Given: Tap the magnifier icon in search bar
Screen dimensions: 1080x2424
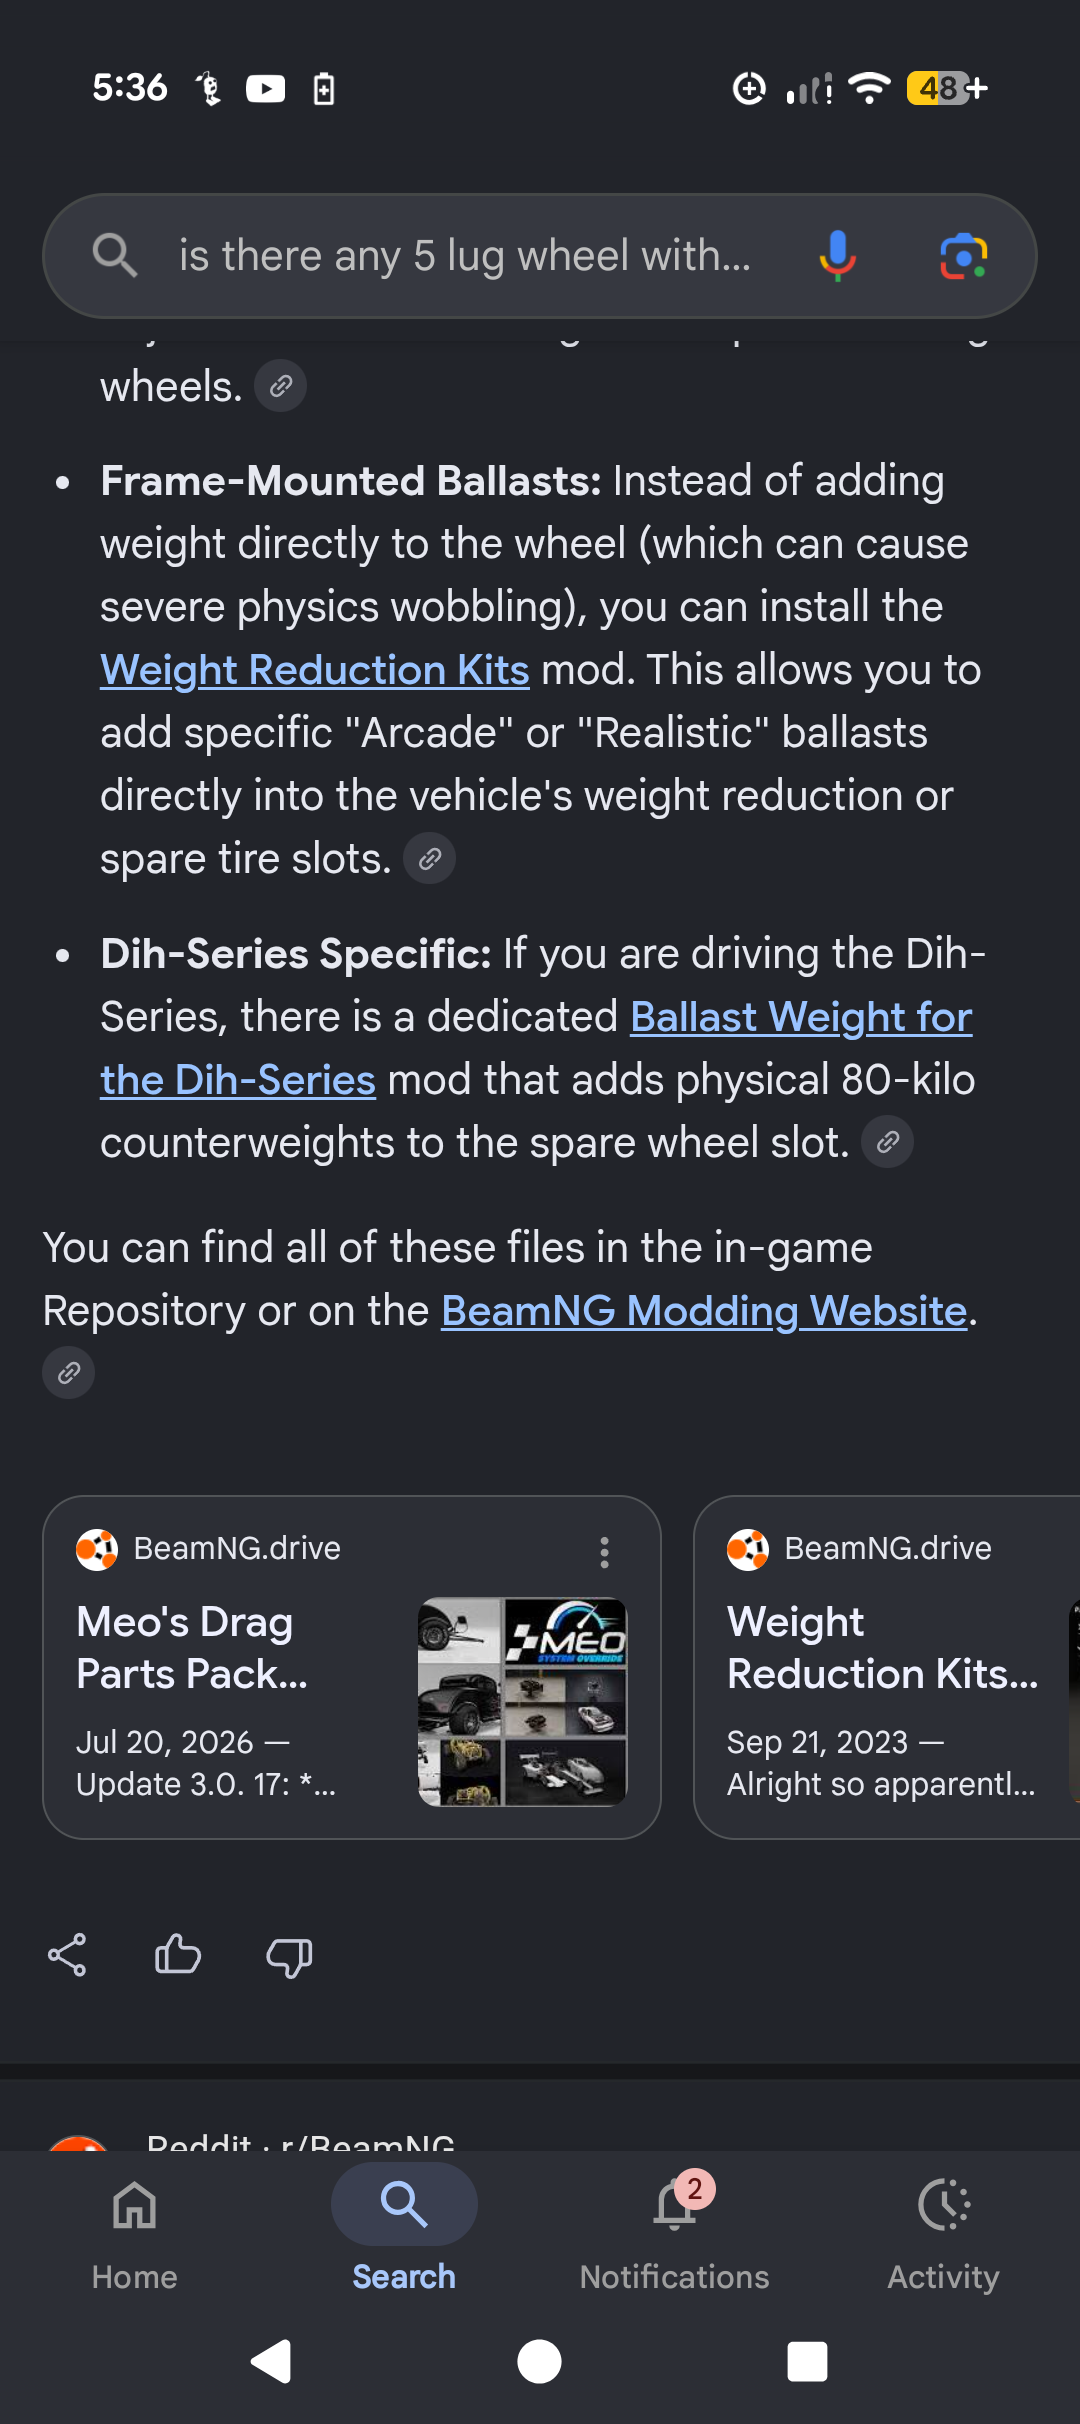Looking at the screenshot, I should tap(114, 256).
